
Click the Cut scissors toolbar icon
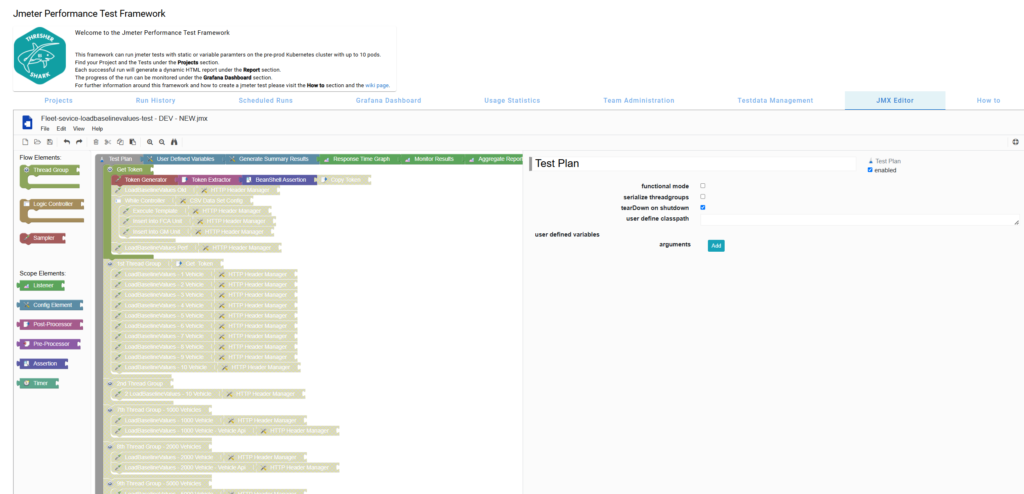108,142
